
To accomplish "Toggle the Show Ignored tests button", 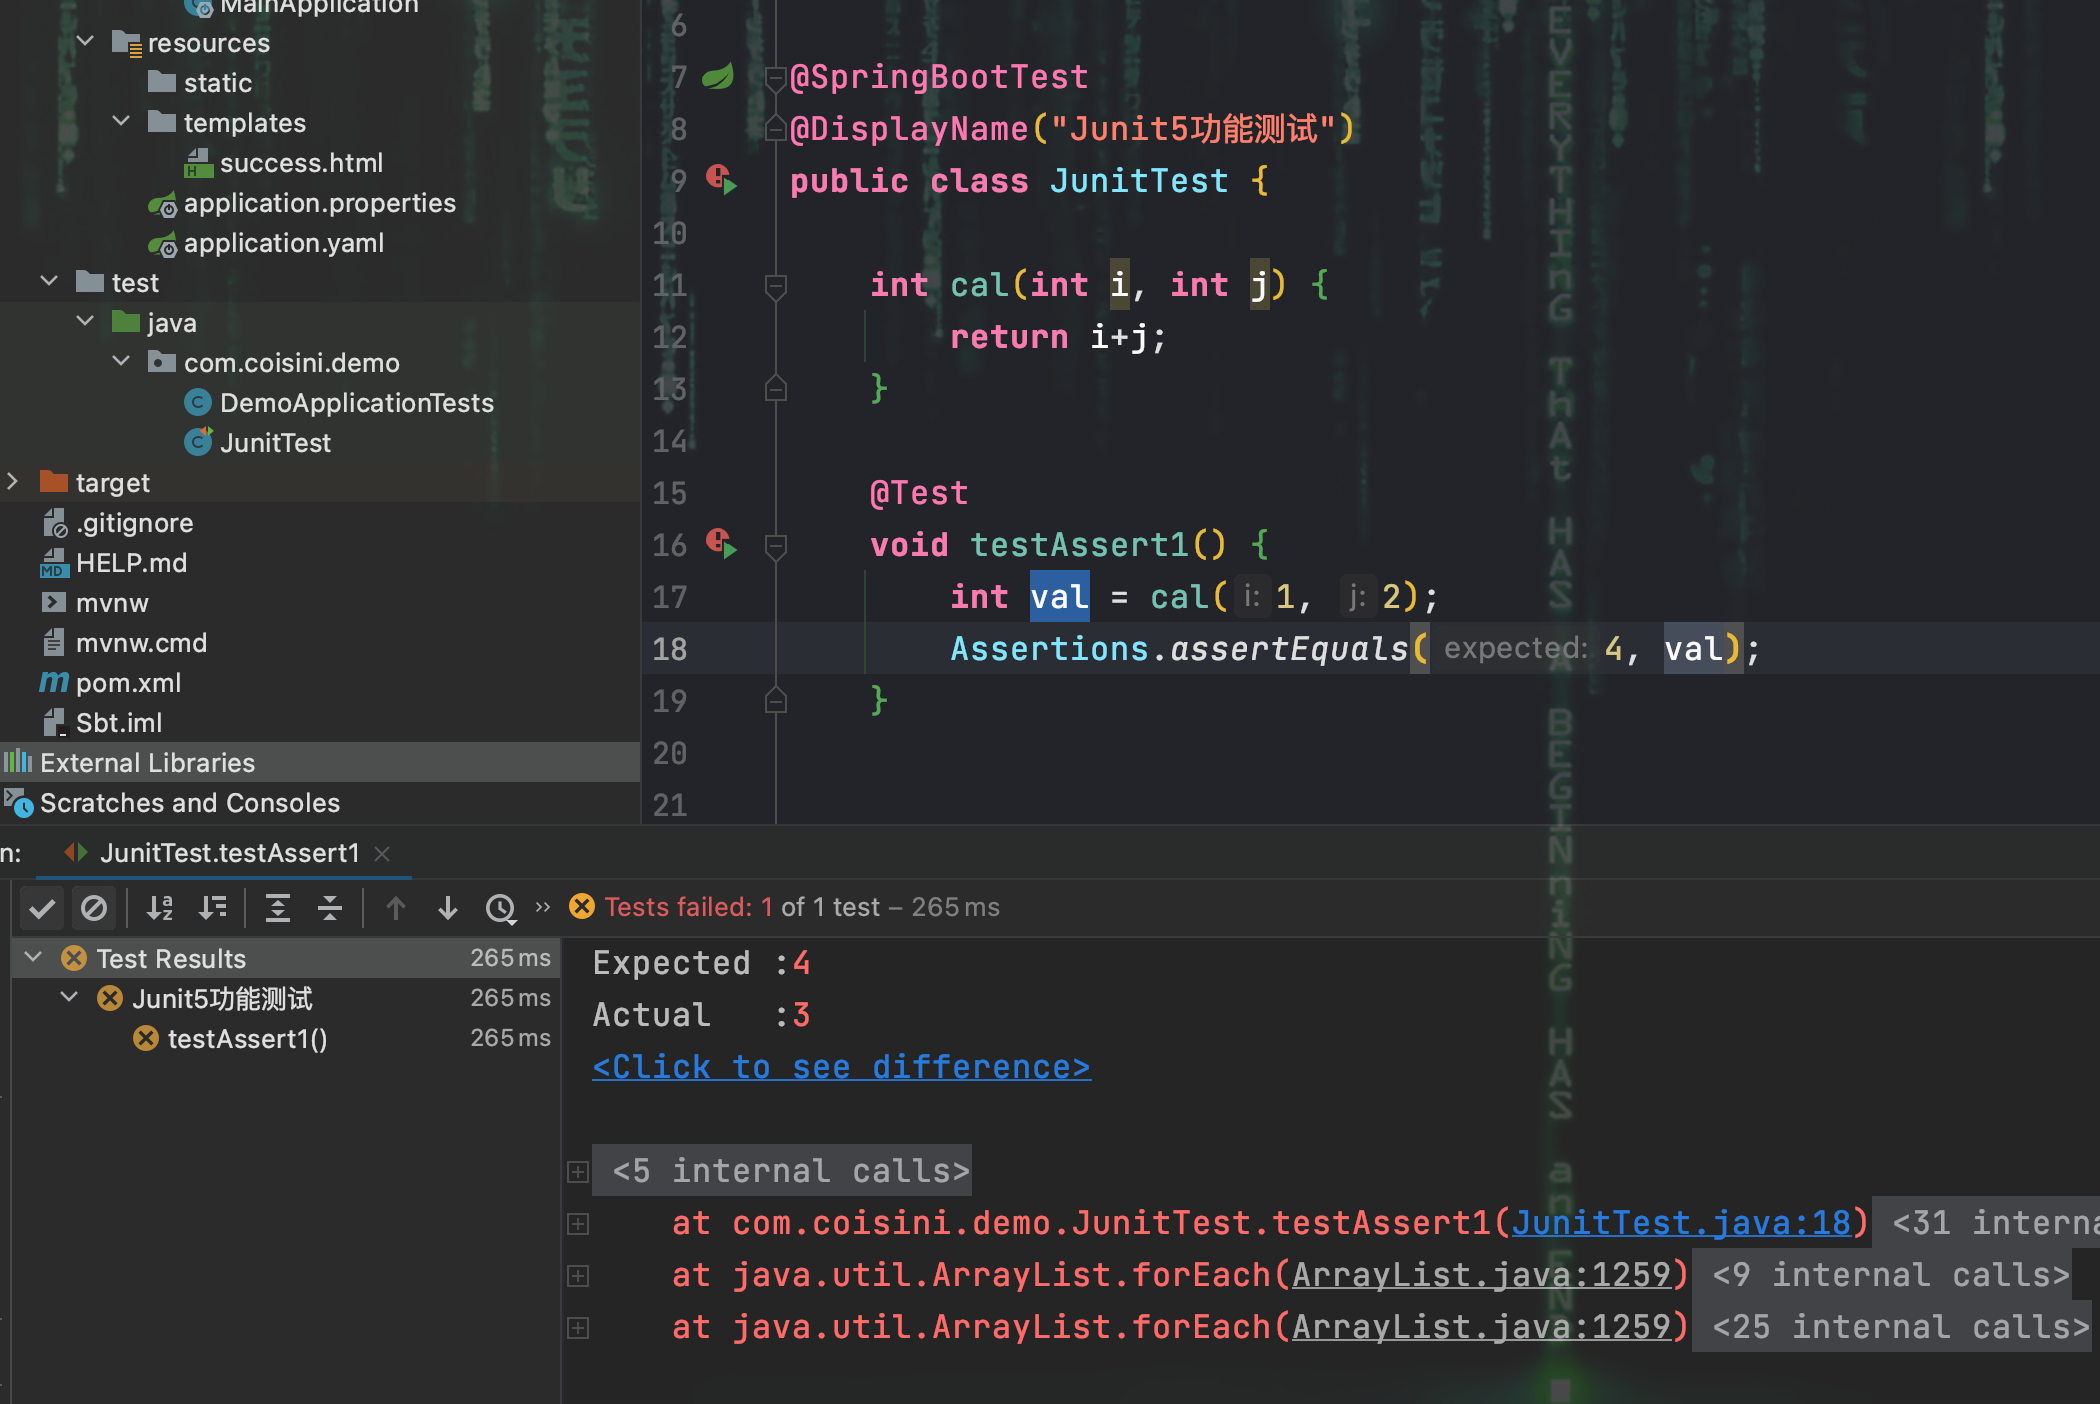I will click(x=94, y=908).
